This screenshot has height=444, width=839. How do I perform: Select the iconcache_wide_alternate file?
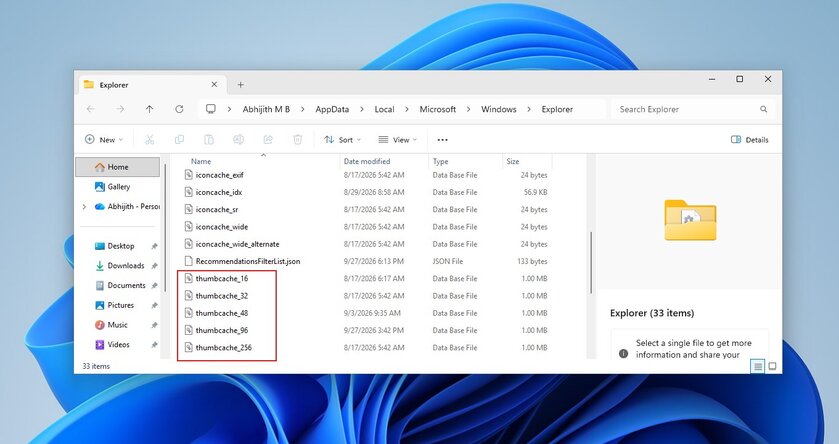(x=238, y=244)
